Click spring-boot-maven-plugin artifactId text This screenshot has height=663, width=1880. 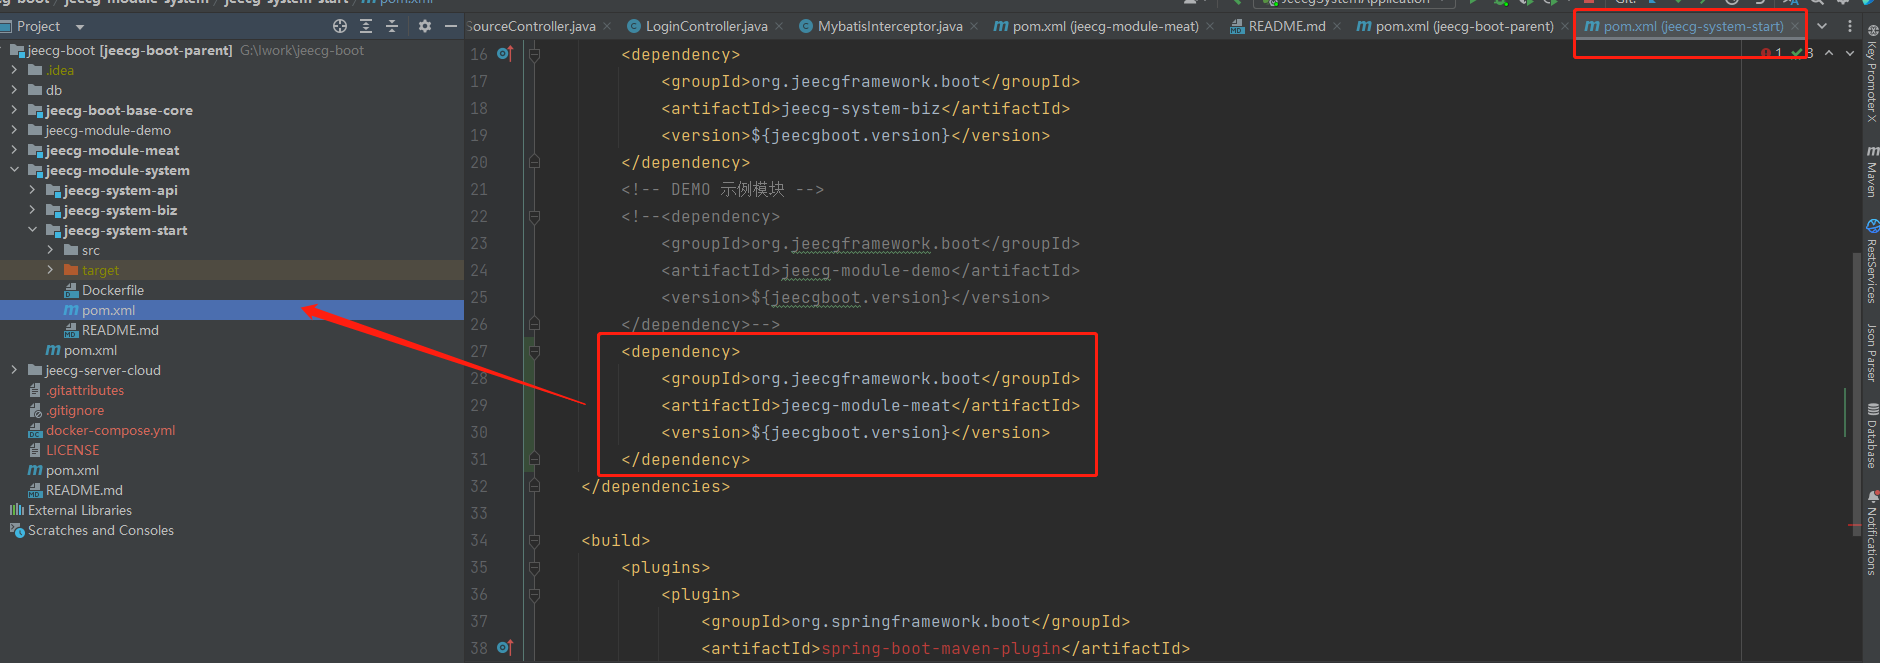(941, 649)
